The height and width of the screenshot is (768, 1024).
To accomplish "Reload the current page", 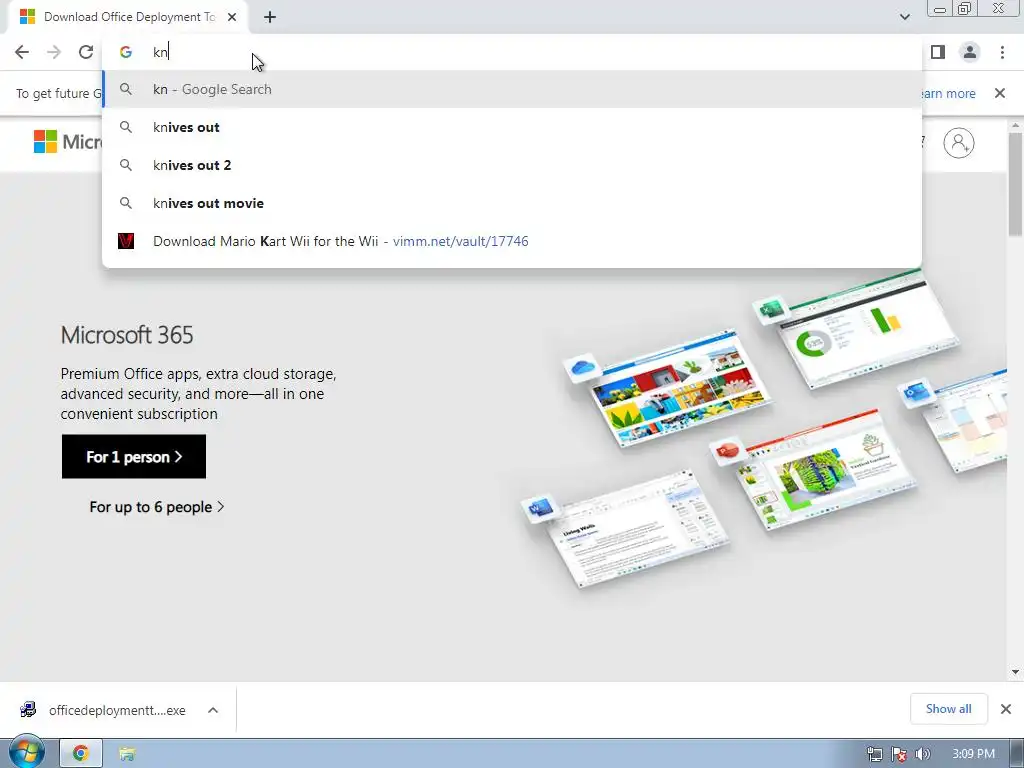I will click(x=86, y=52).
